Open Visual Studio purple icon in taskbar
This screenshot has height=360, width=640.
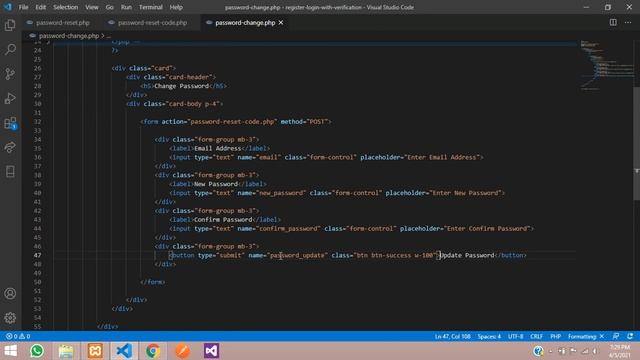[211, 351]
